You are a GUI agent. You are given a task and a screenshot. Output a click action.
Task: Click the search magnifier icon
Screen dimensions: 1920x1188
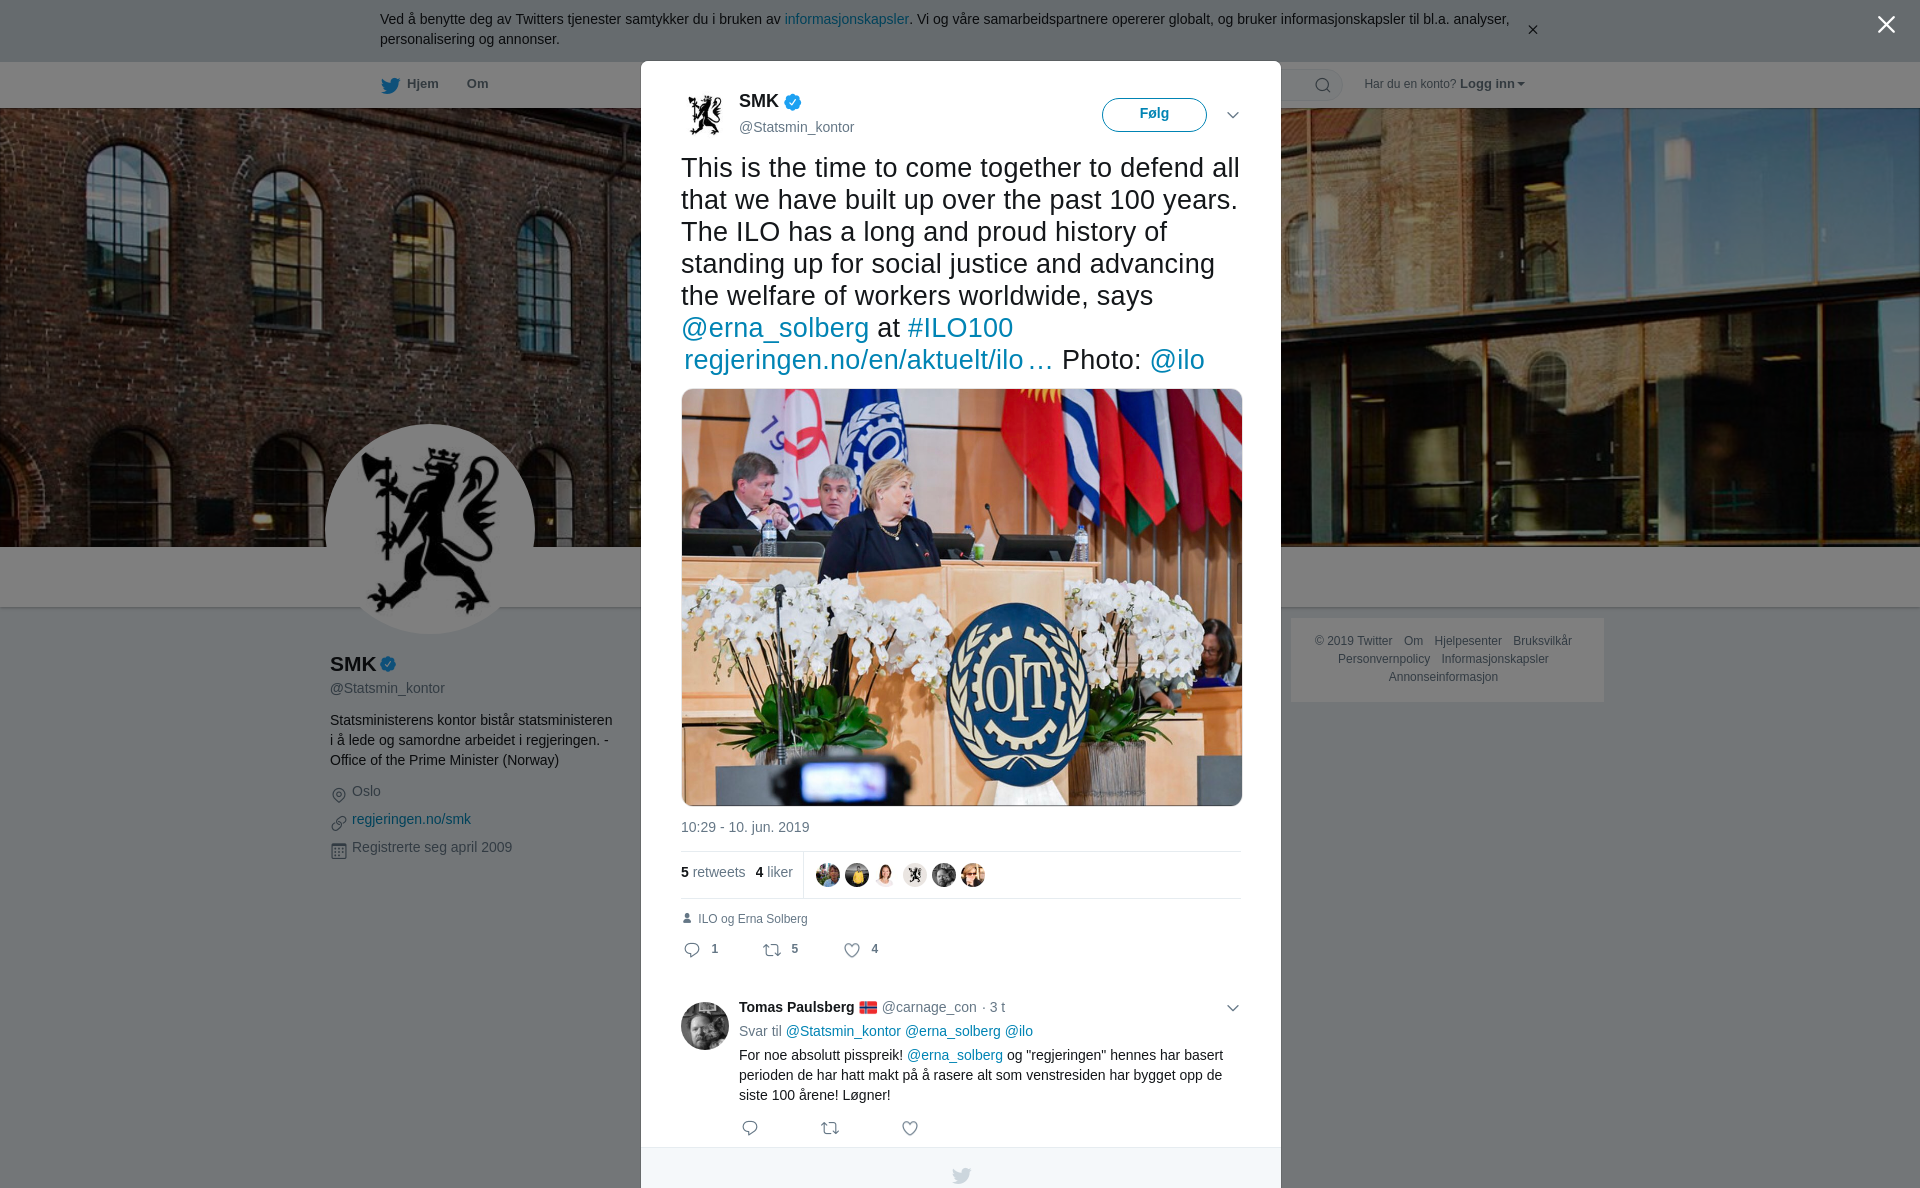pyautogui.click(x=1323, y=85)
